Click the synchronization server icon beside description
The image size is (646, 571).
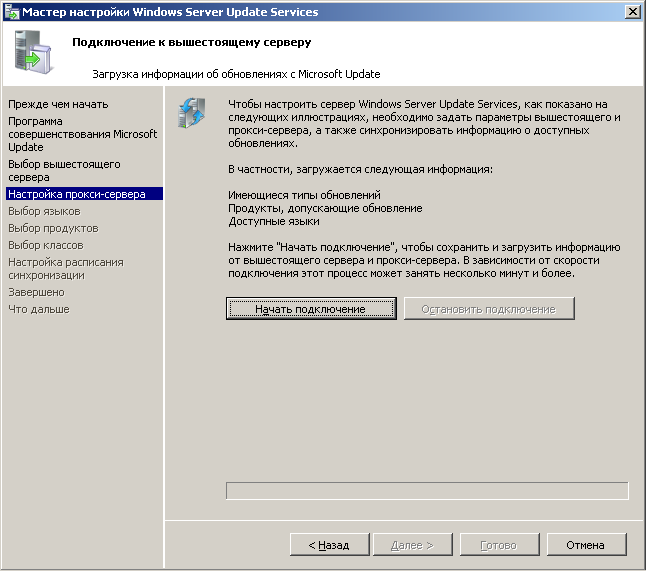point(192,112)
